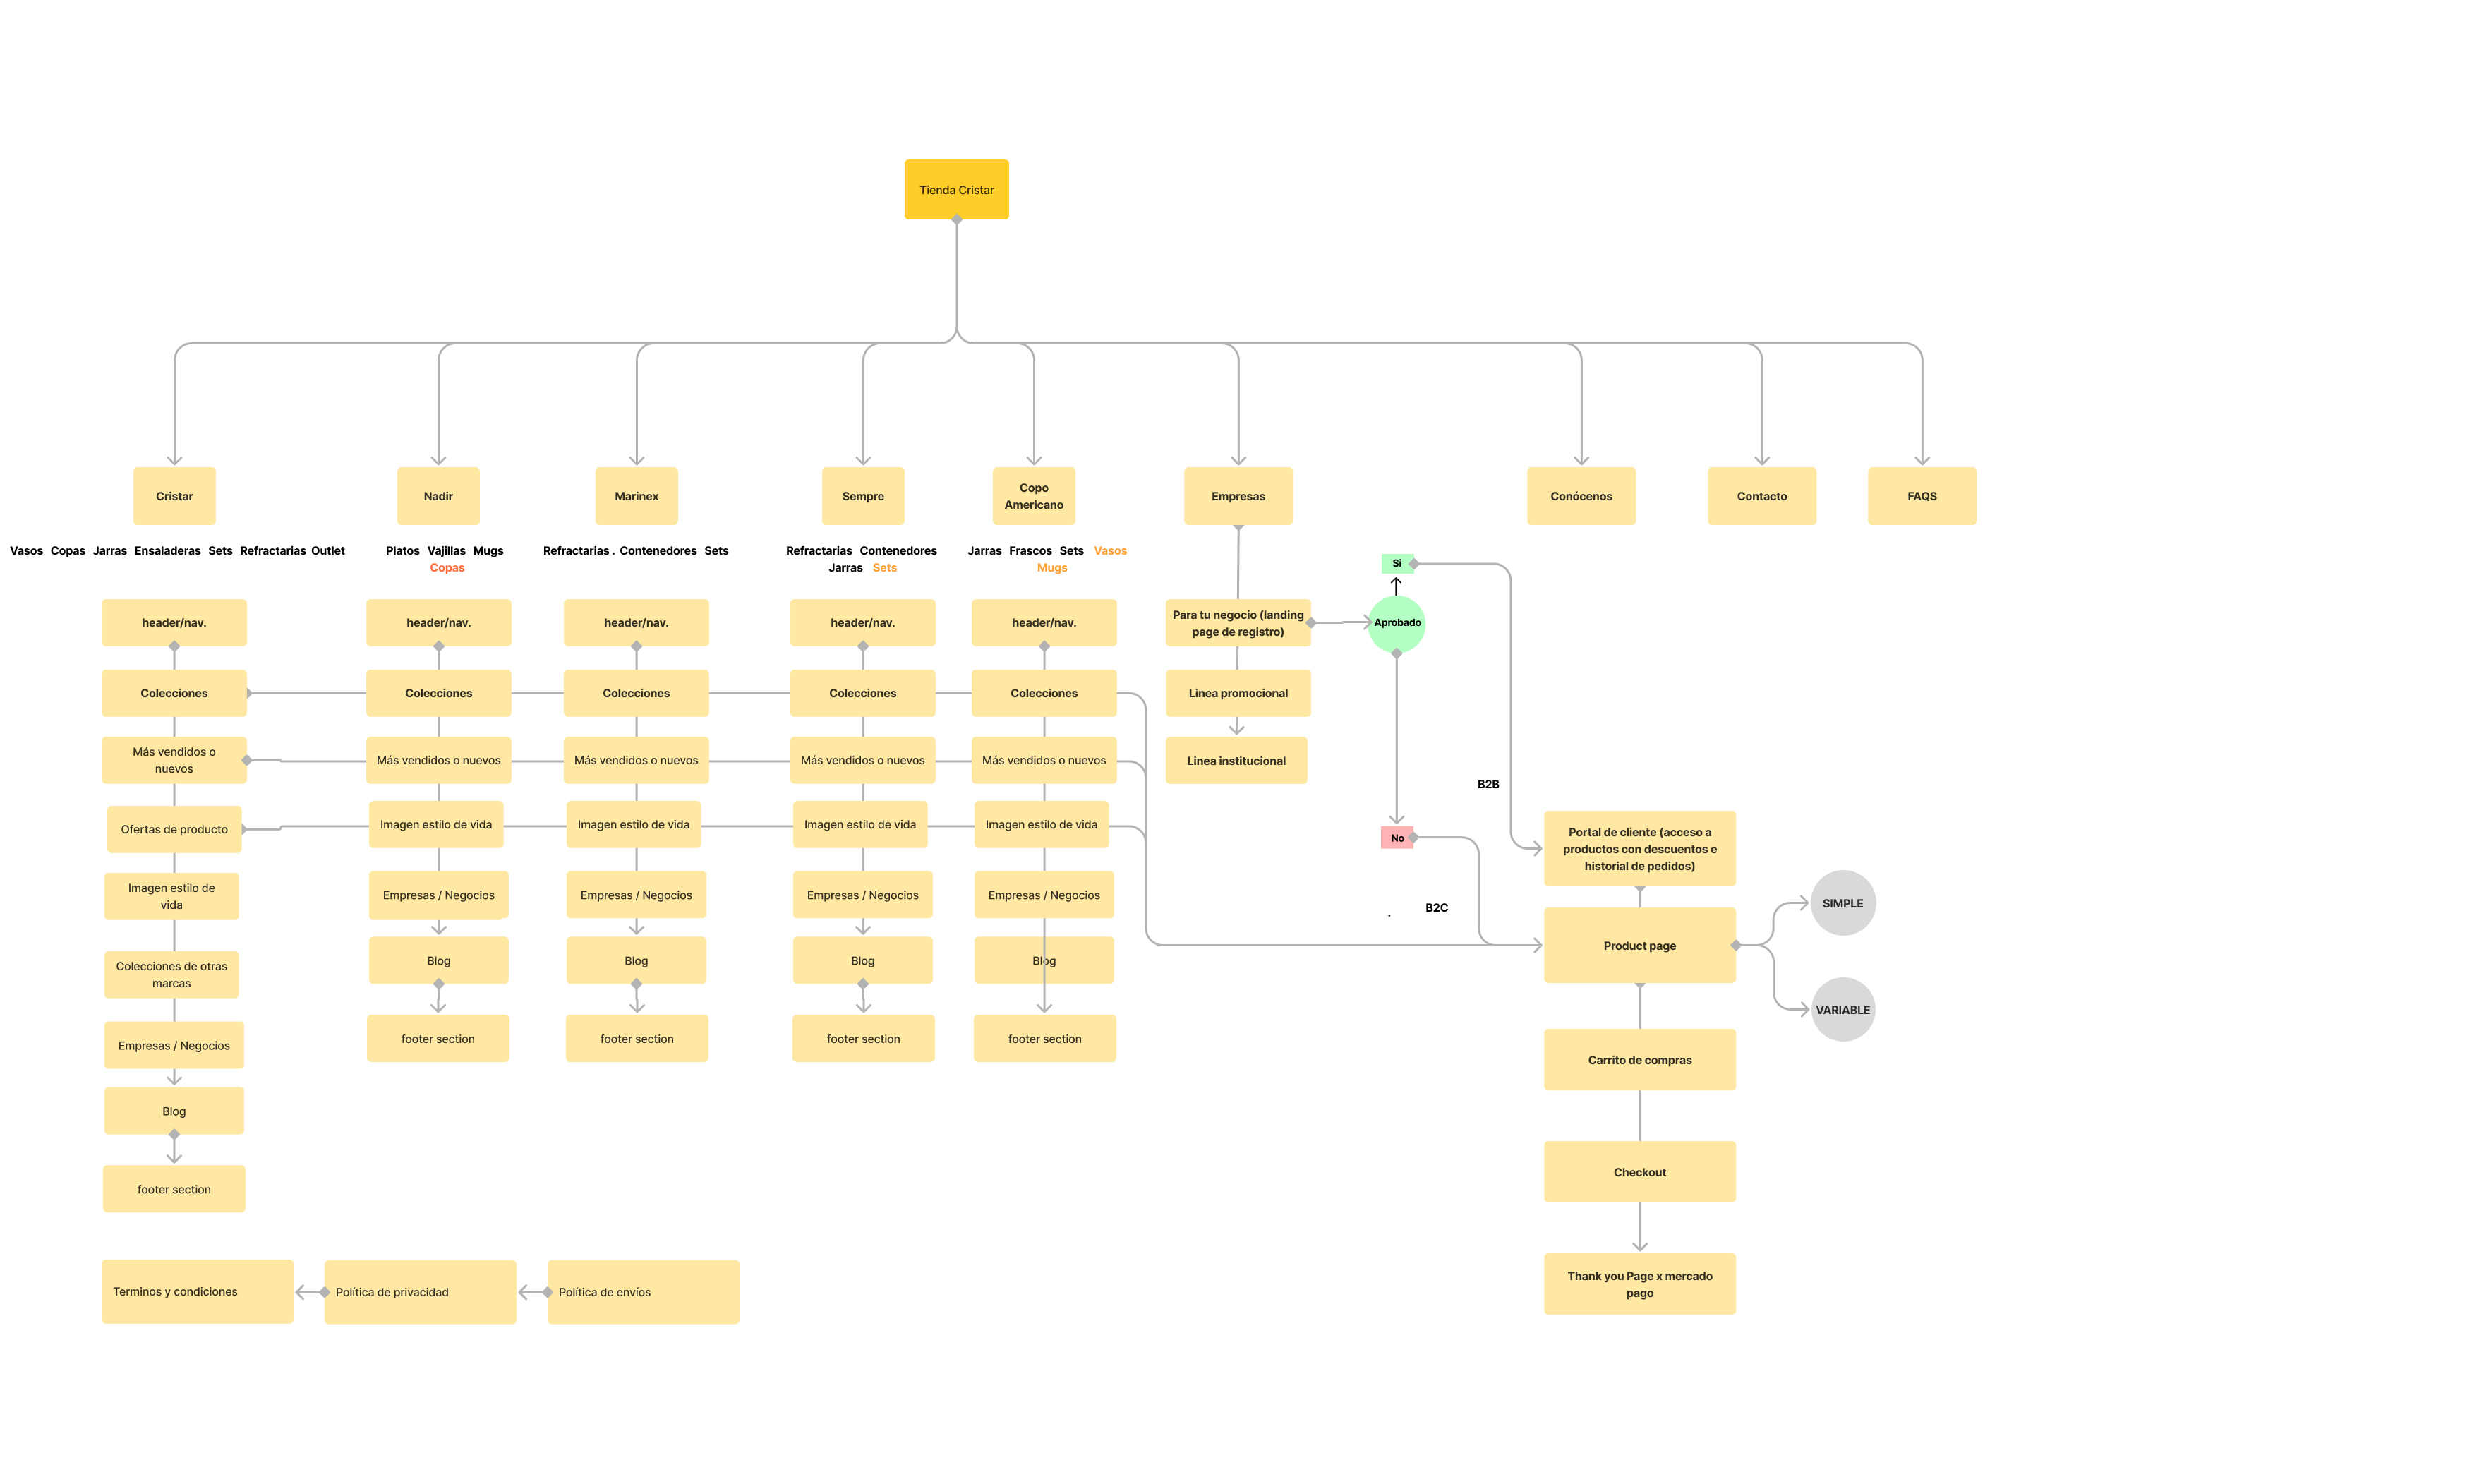The width and height of the screenshot is (2479, 1484).
Task: Select the Carrito de compras node
Action: [1639, 1060]
